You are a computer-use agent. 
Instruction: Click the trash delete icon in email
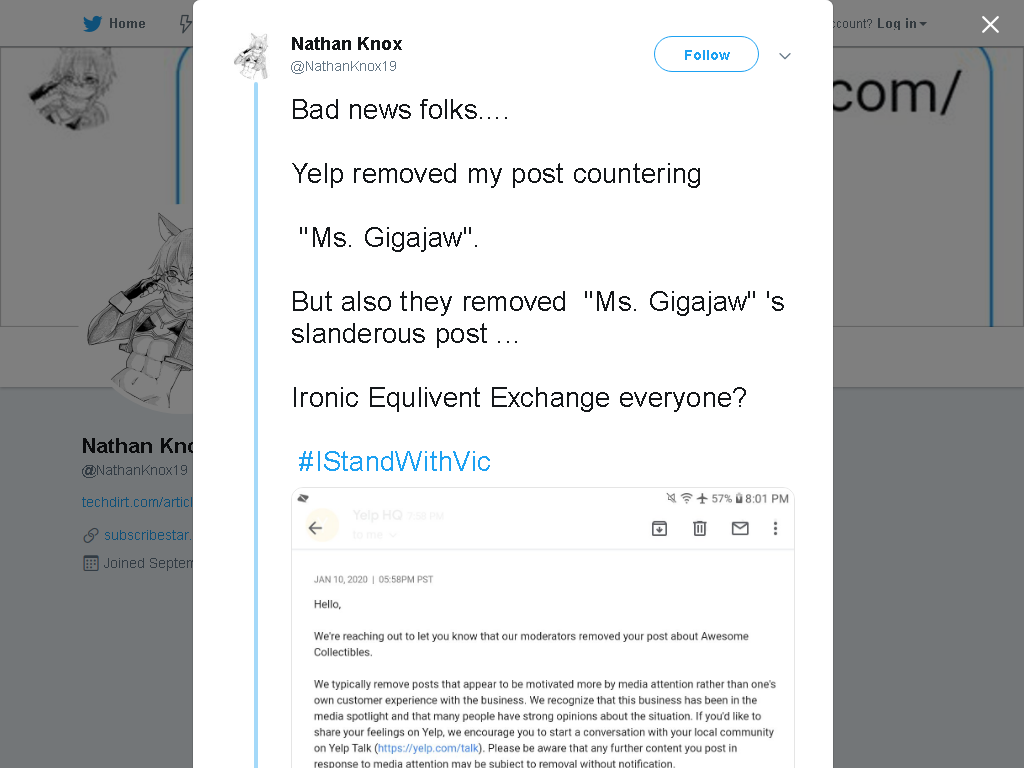tap(699, 528)
